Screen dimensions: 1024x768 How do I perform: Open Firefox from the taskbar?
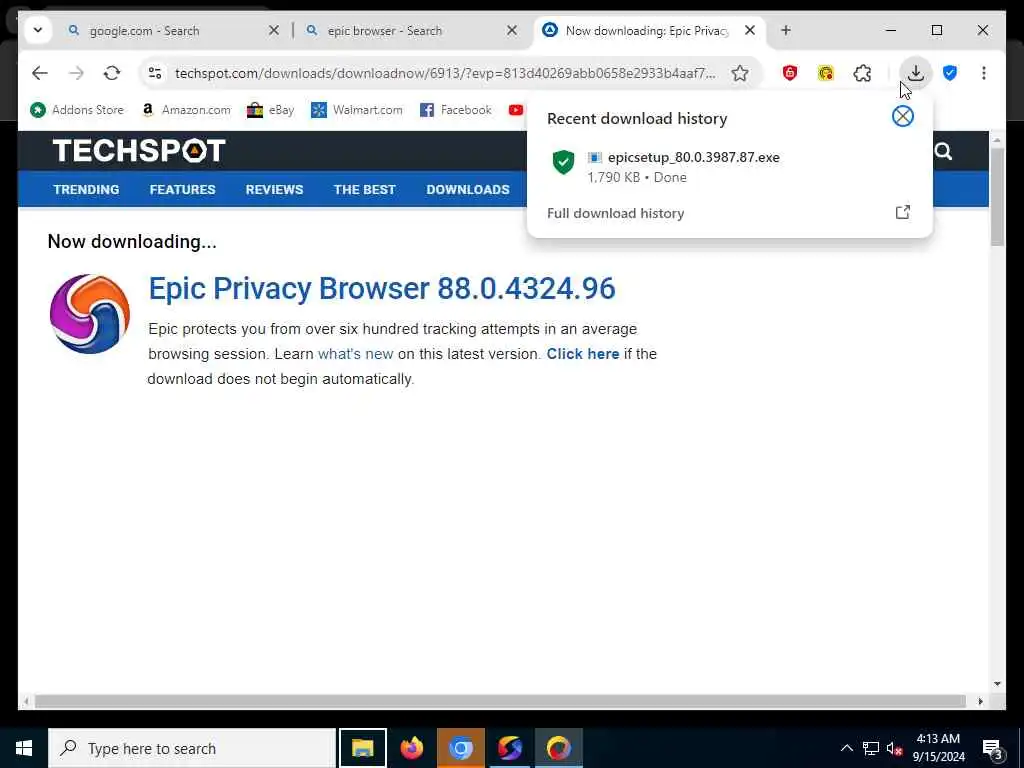pyautogui.click(x=411, y=748)
